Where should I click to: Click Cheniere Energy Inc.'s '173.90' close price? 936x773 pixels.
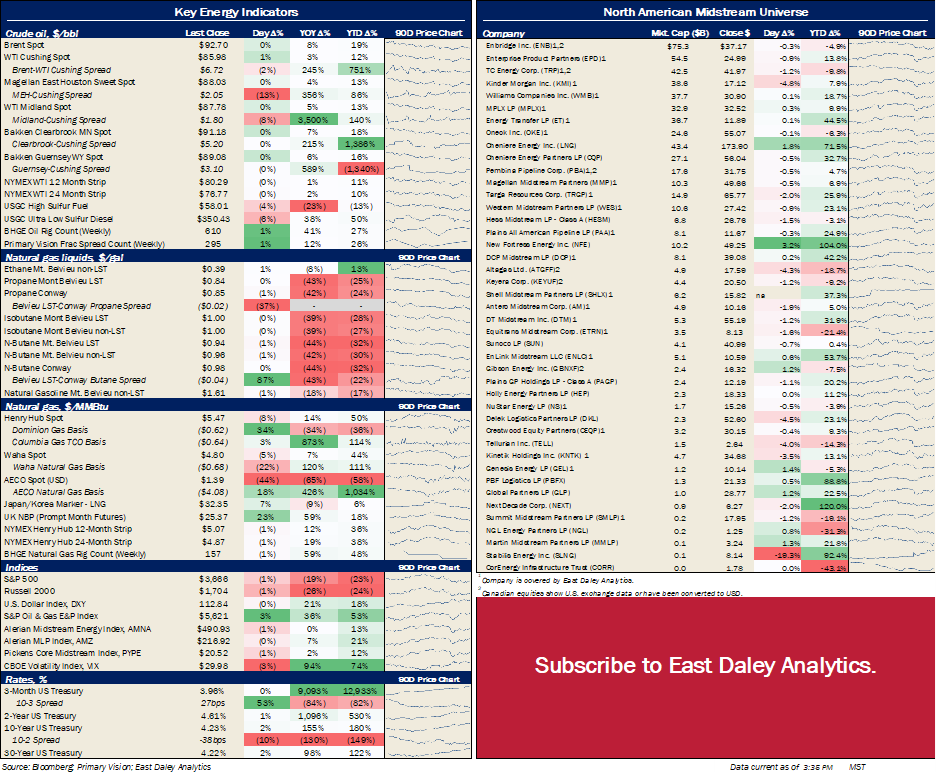click(733, 146)
